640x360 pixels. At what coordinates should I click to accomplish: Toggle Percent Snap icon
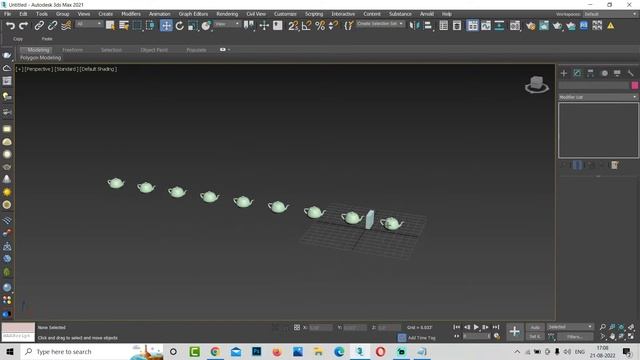(320, 26)
